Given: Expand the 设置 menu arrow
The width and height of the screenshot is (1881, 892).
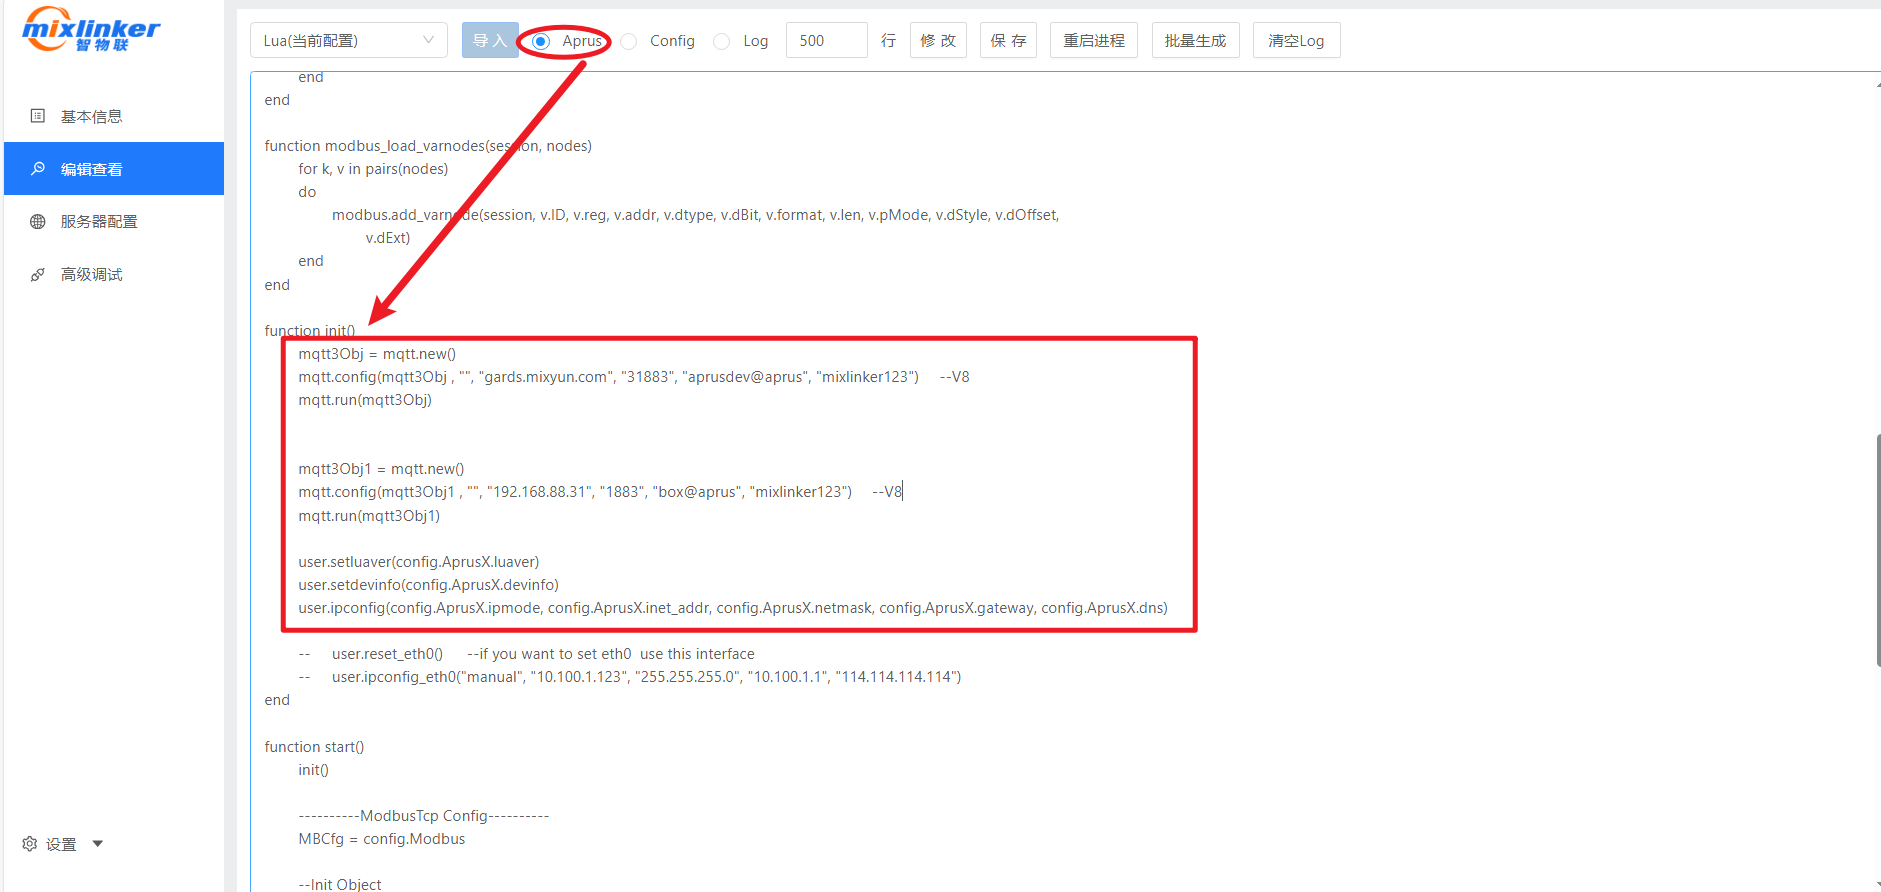Looking at the screenshot, I should coord(98,844).
